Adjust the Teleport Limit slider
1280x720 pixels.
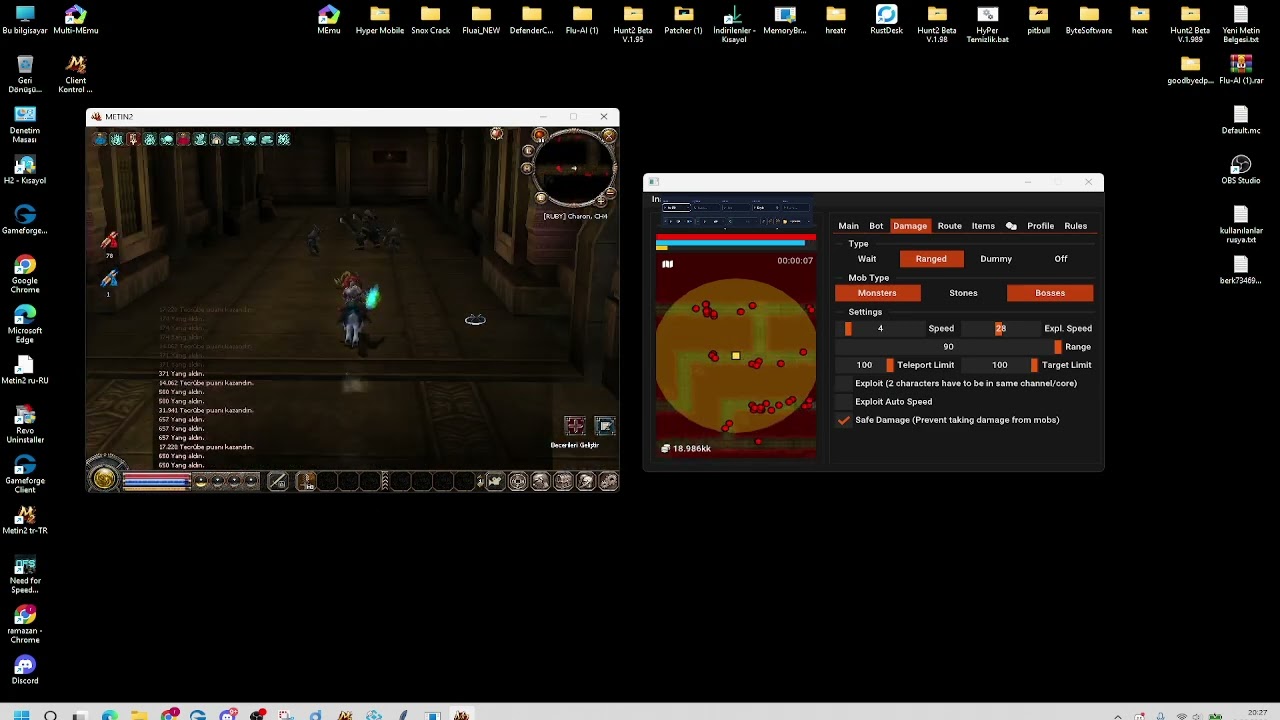[865, 365]
